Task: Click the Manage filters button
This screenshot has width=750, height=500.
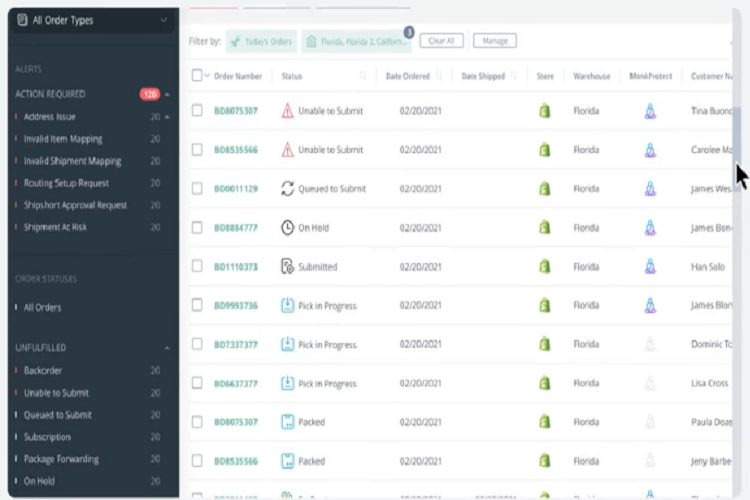Action: pyautogui.click(x=495, y=41)
